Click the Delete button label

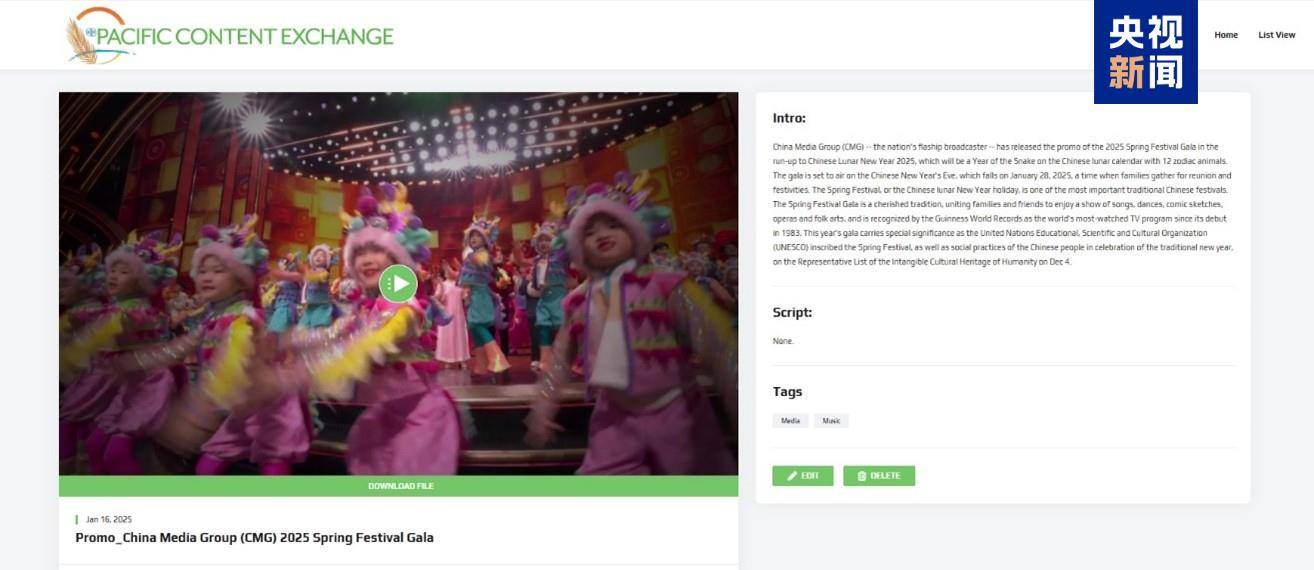(885, 476)
